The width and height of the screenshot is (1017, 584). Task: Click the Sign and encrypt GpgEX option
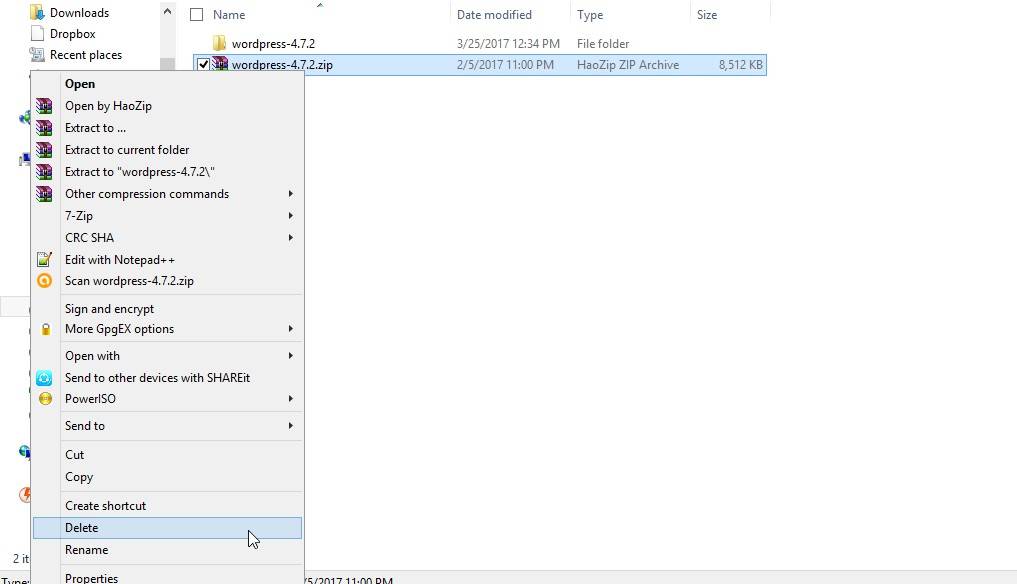coord(109,308)
